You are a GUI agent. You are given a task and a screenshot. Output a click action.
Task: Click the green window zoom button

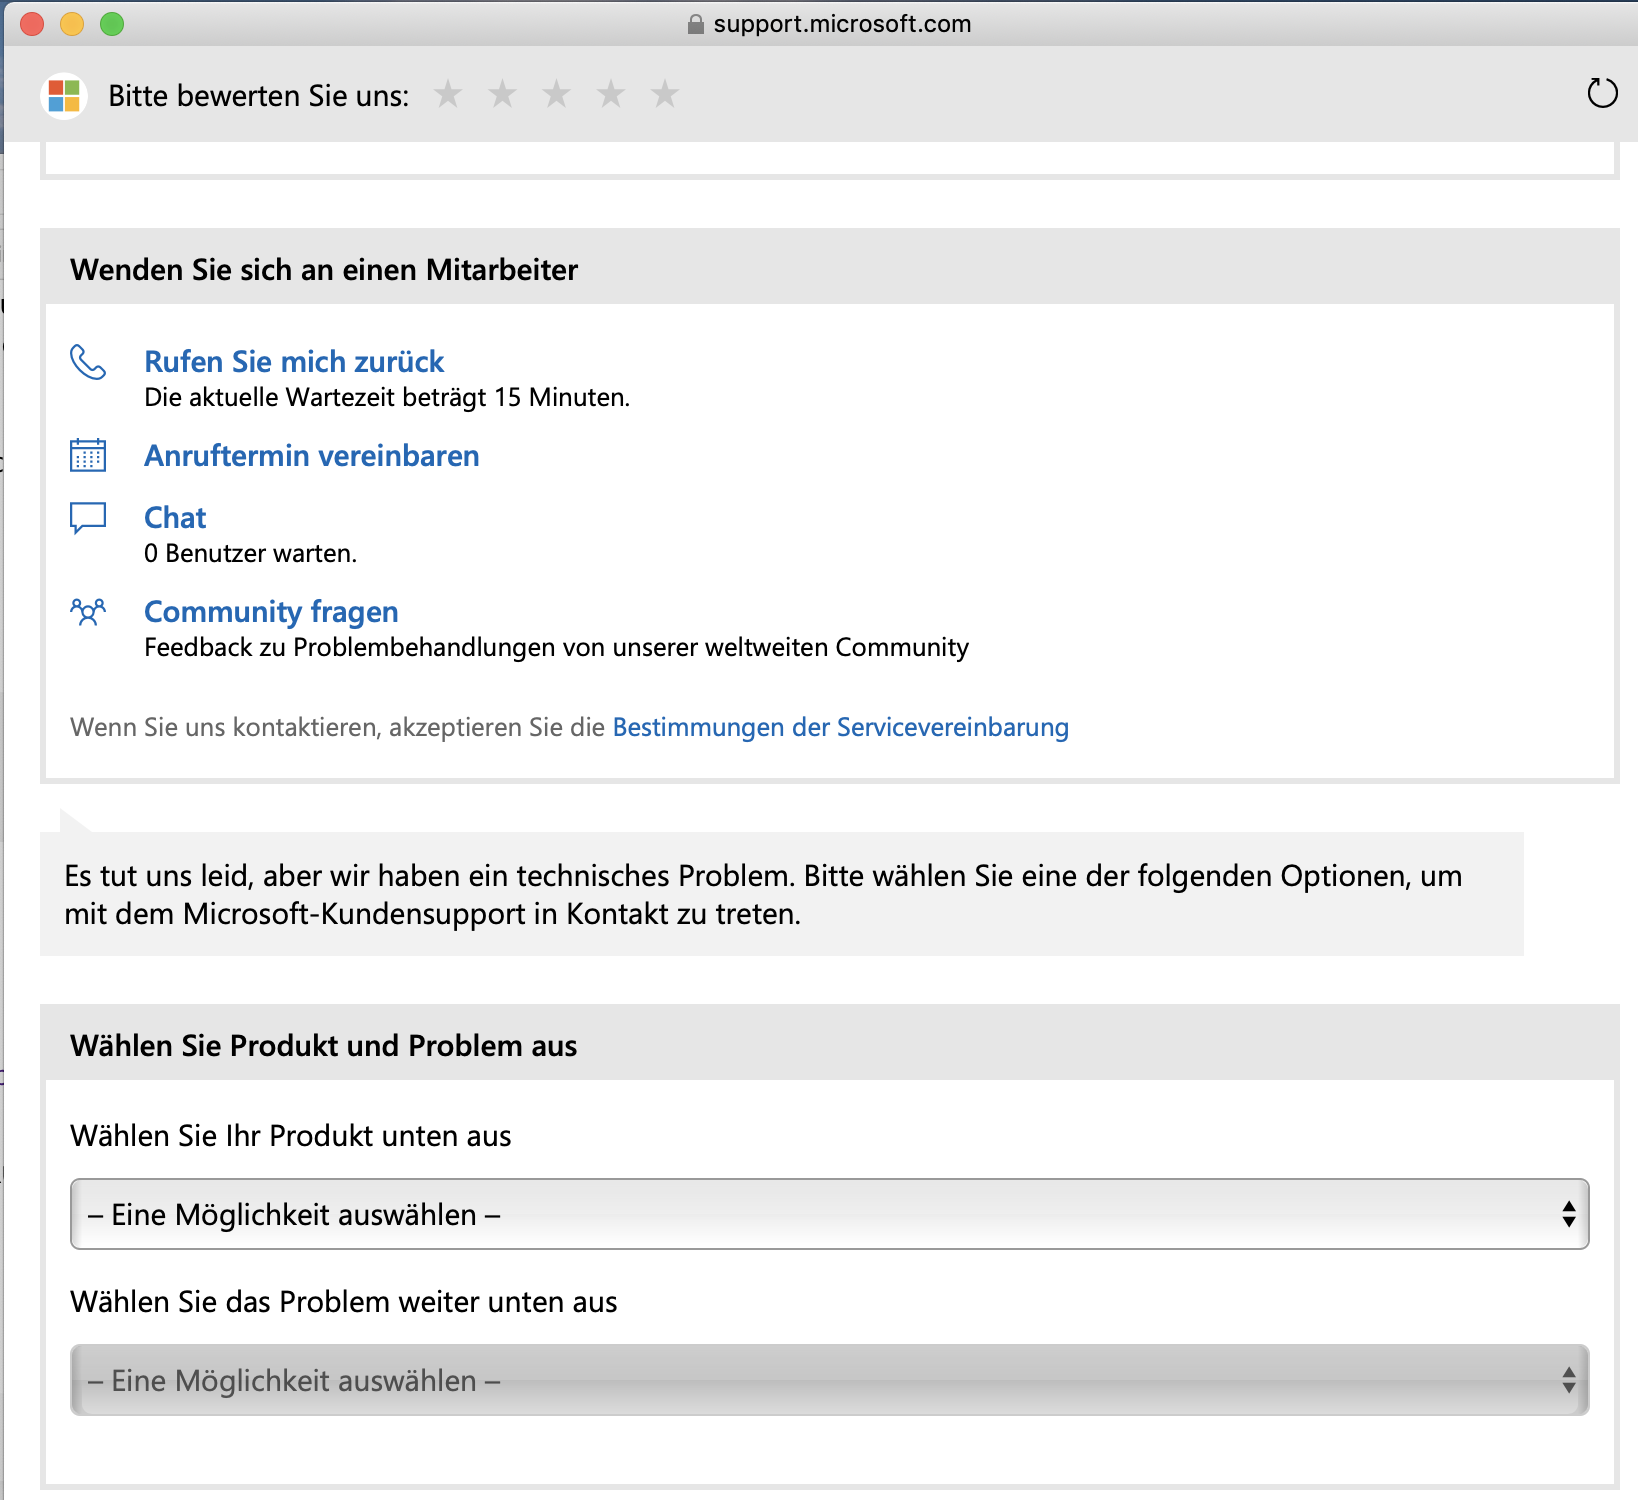click(x=112, y=24)
